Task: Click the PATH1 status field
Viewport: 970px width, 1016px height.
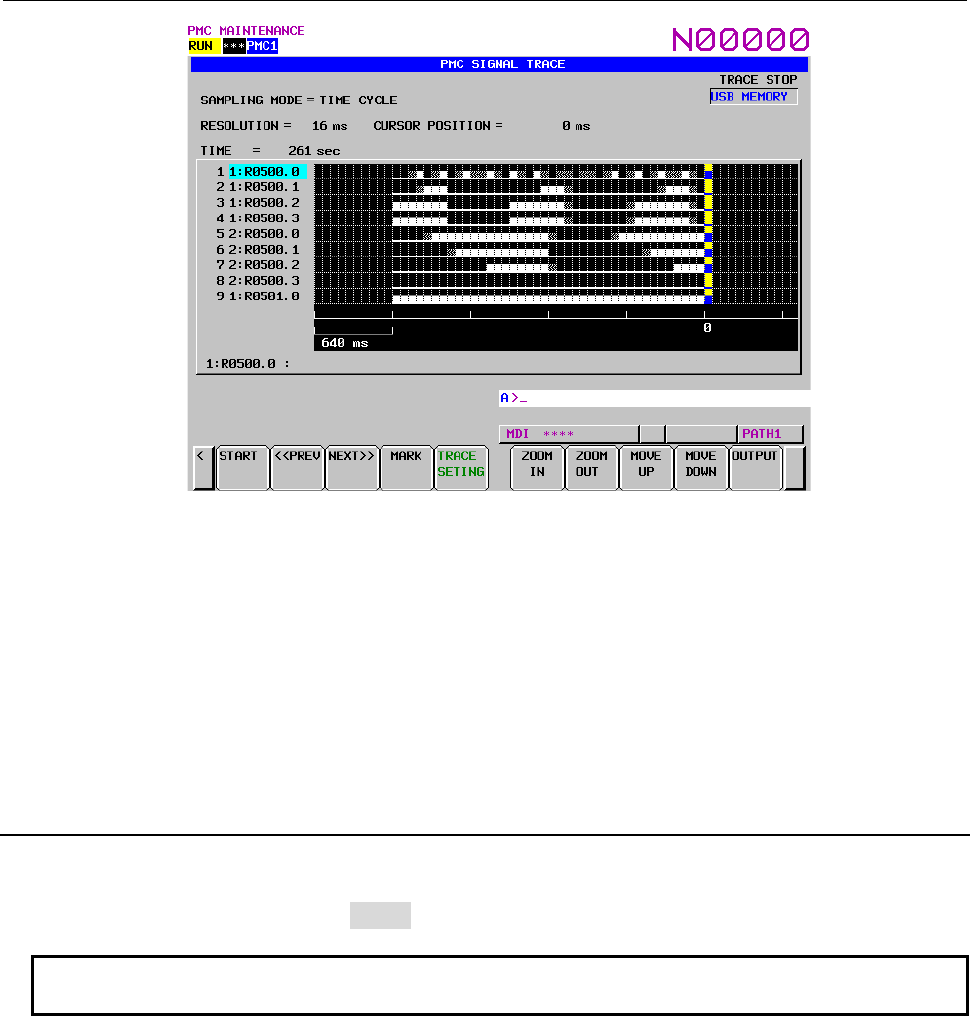Action: coord(770,433)
